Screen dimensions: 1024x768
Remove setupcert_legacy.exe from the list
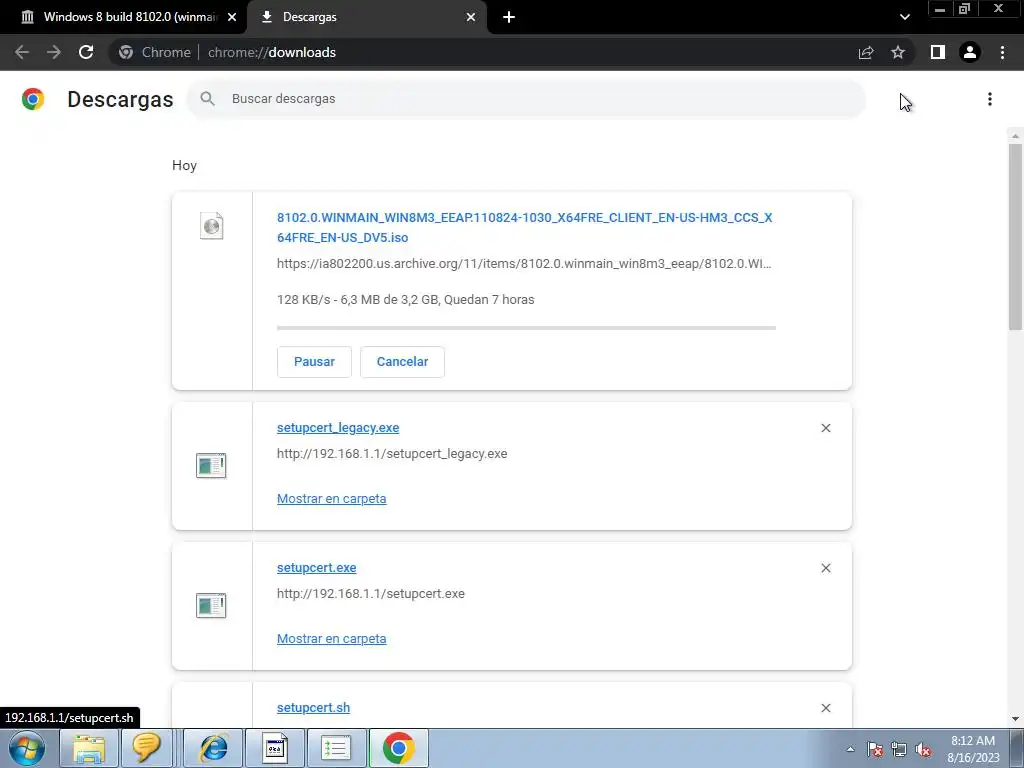point(826,428)
